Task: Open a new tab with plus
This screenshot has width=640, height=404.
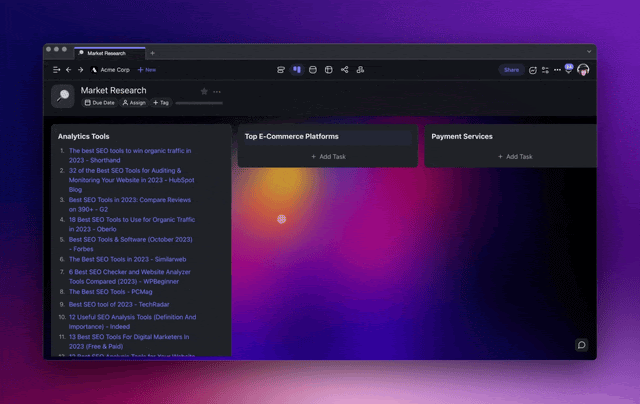Action: coord(153,52)
